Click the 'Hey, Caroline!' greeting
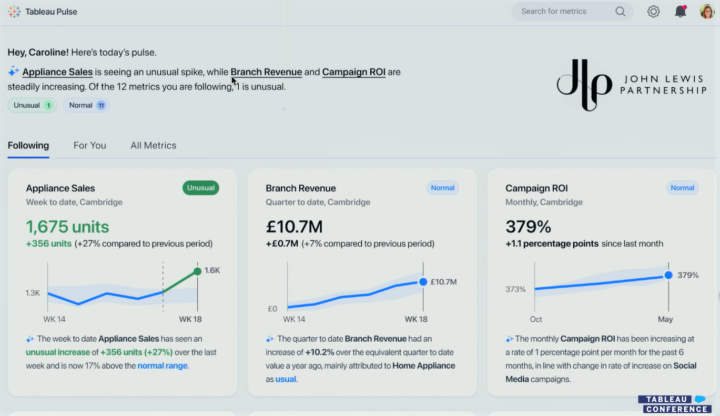The width and height of the screenshot is (720, 416). point(38,52)
